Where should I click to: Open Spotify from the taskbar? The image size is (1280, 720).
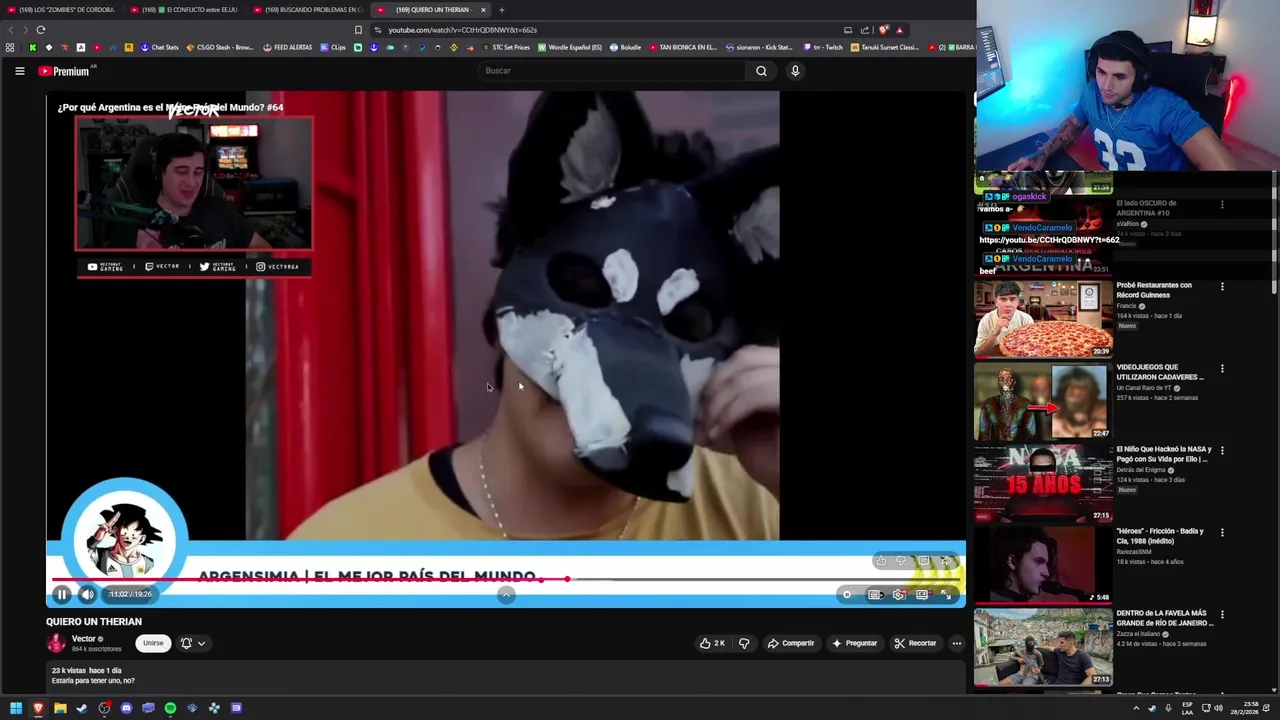[170, 708]
